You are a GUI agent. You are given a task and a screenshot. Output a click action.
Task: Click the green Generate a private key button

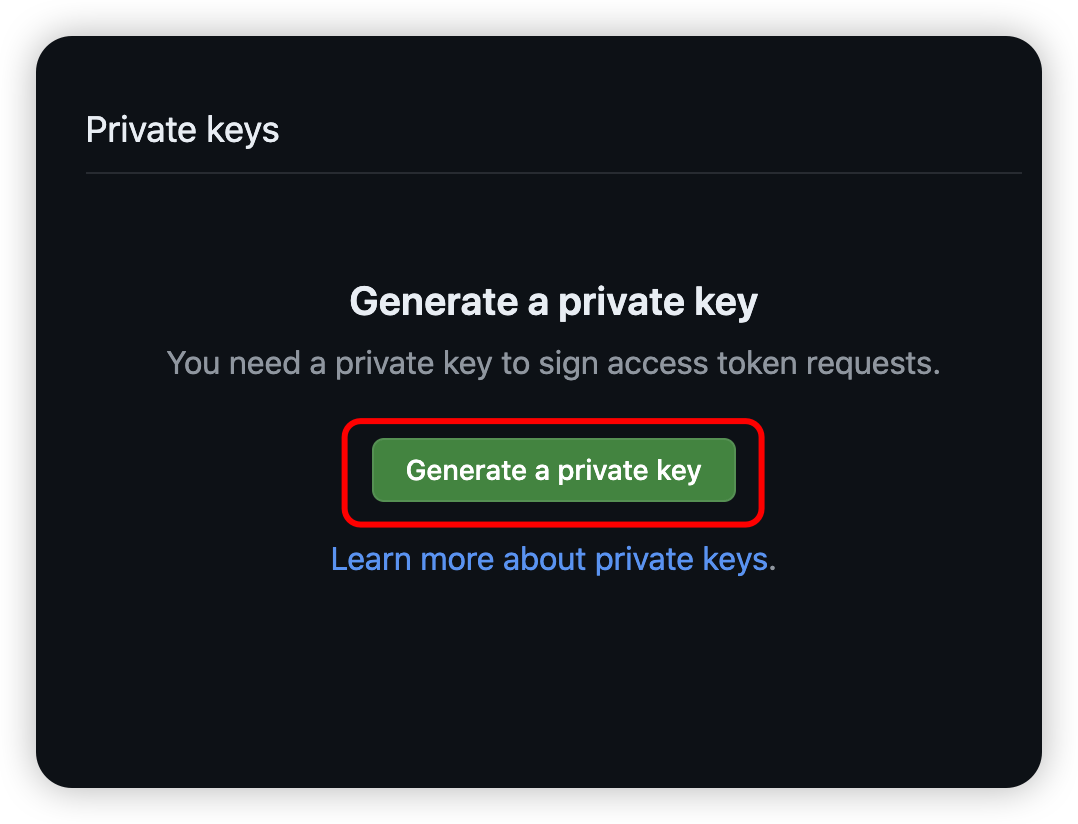click(553, 470)
